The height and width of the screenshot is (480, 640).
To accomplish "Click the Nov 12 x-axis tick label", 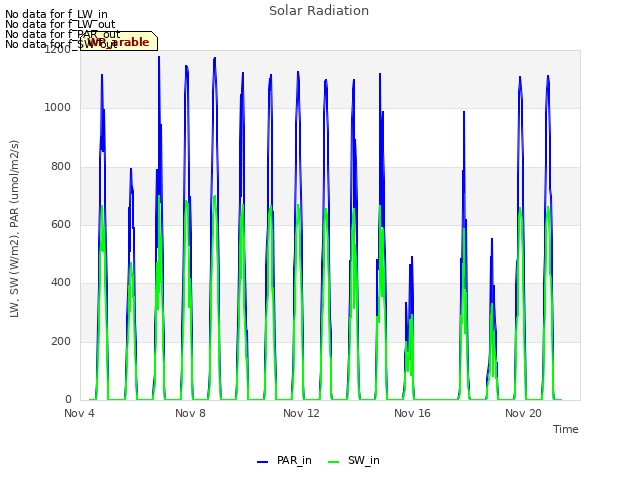I will click(301, 413).
